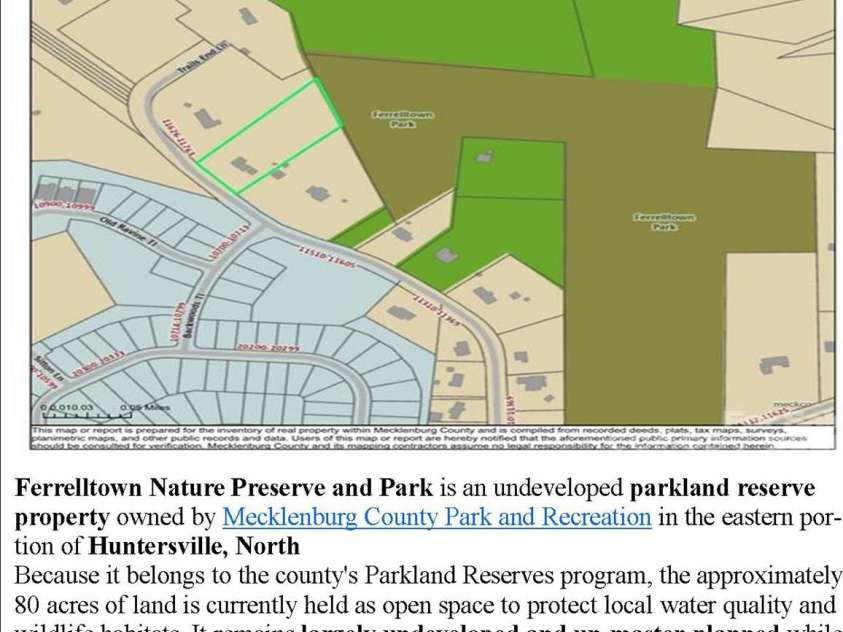Click the Trails End Ln street label
Viewport: 843px width, 632px height.
click(203, 59)
